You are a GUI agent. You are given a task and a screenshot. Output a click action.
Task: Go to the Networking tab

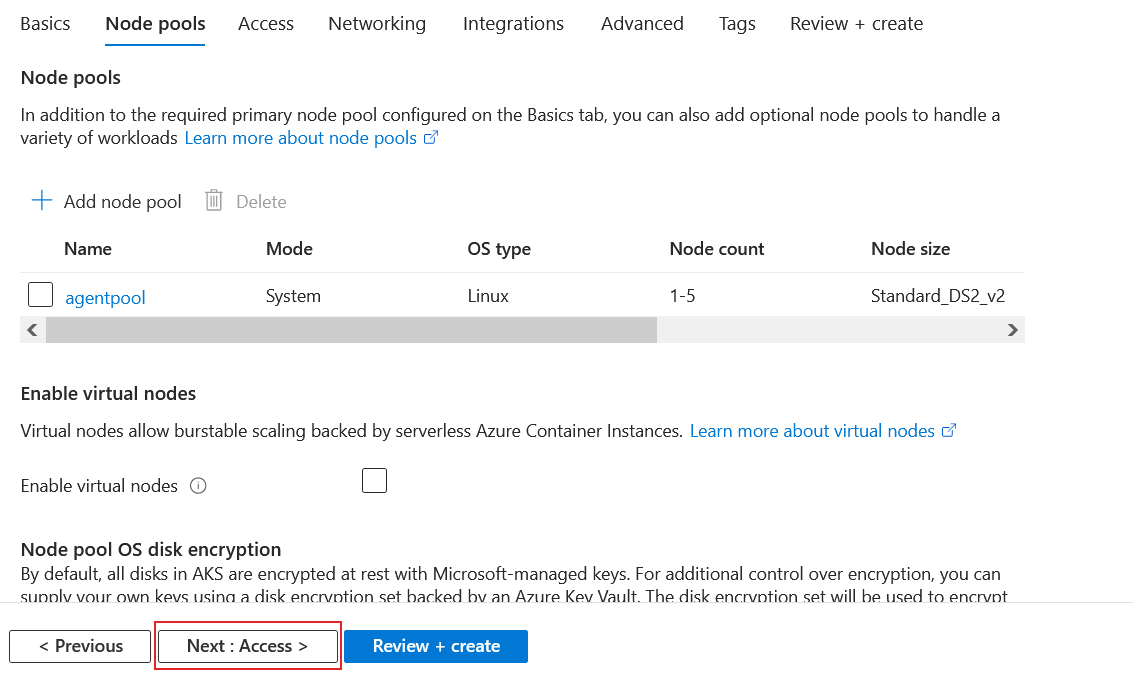tap(377, 23)
